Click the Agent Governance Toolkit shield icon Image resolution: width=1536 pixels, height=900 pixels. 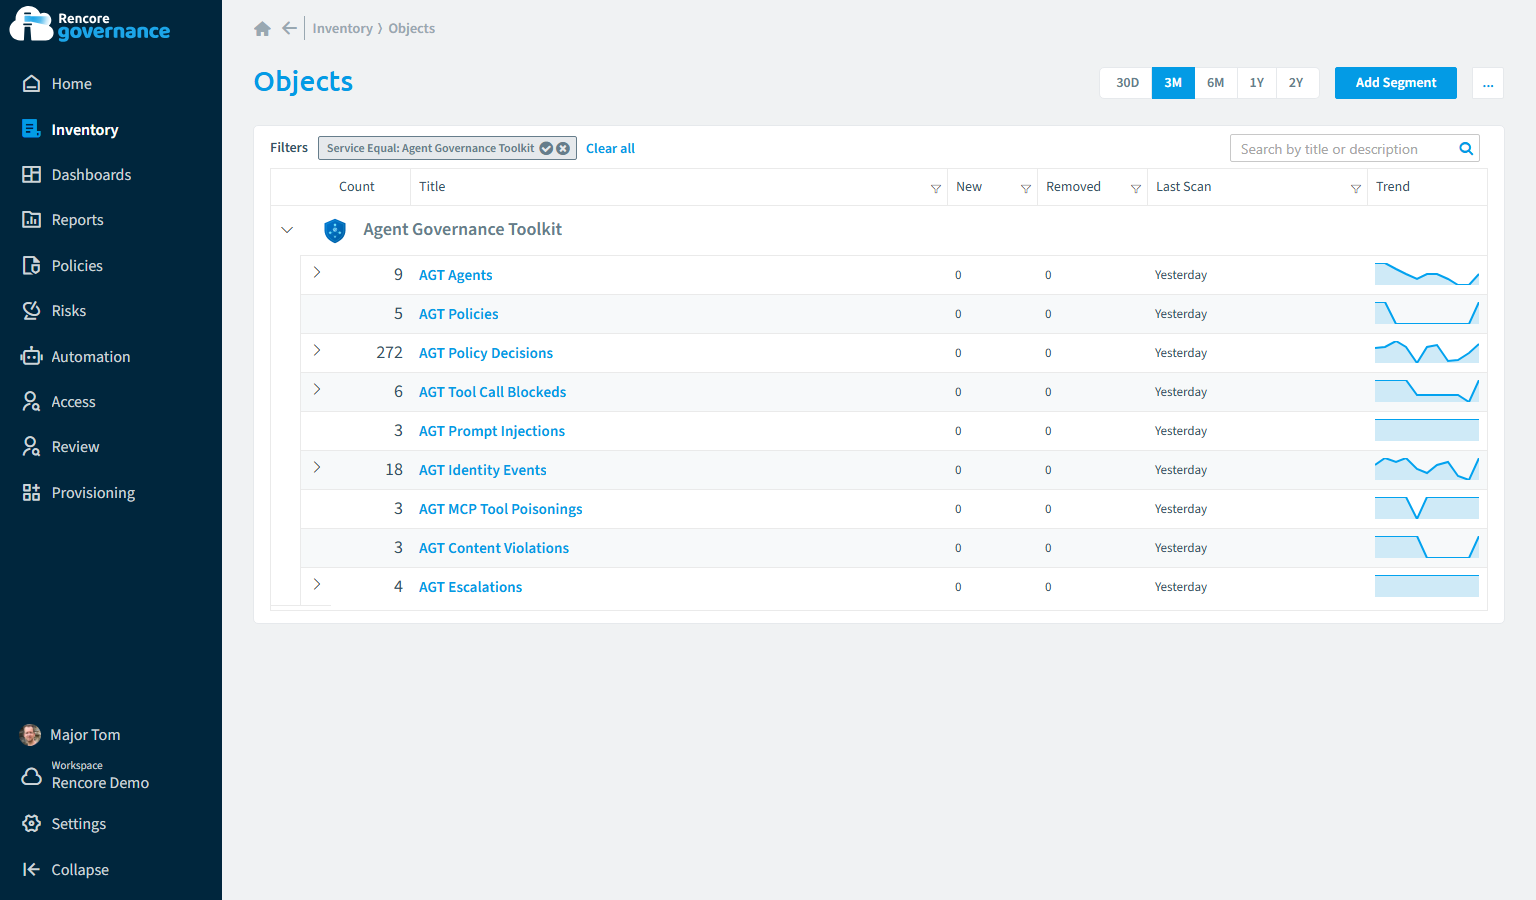tap(335, 230)
